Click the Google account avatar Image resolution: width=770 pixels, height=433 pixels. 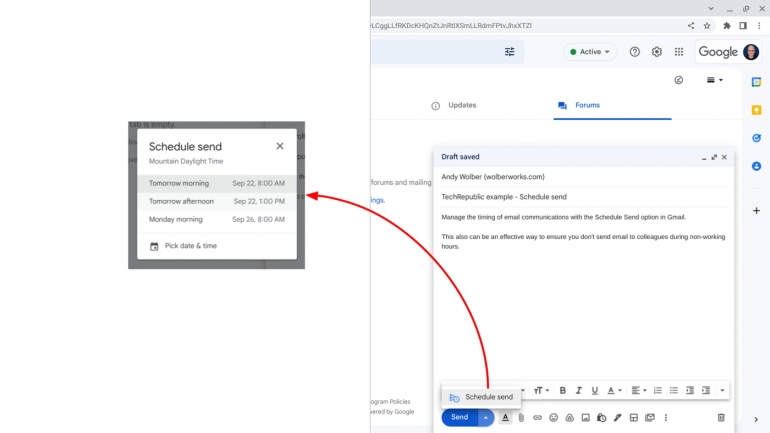[x=751, y=52]
